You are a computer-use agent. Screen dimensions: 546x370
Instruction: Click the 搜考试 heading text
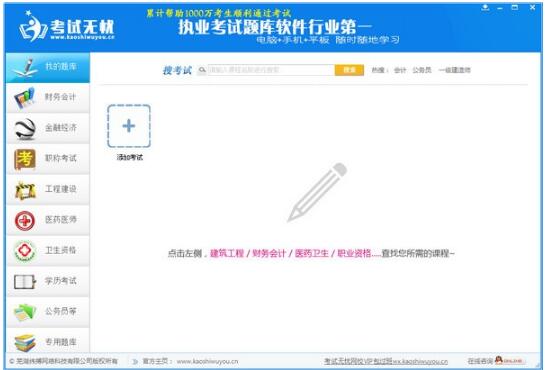tap(177, 70)
